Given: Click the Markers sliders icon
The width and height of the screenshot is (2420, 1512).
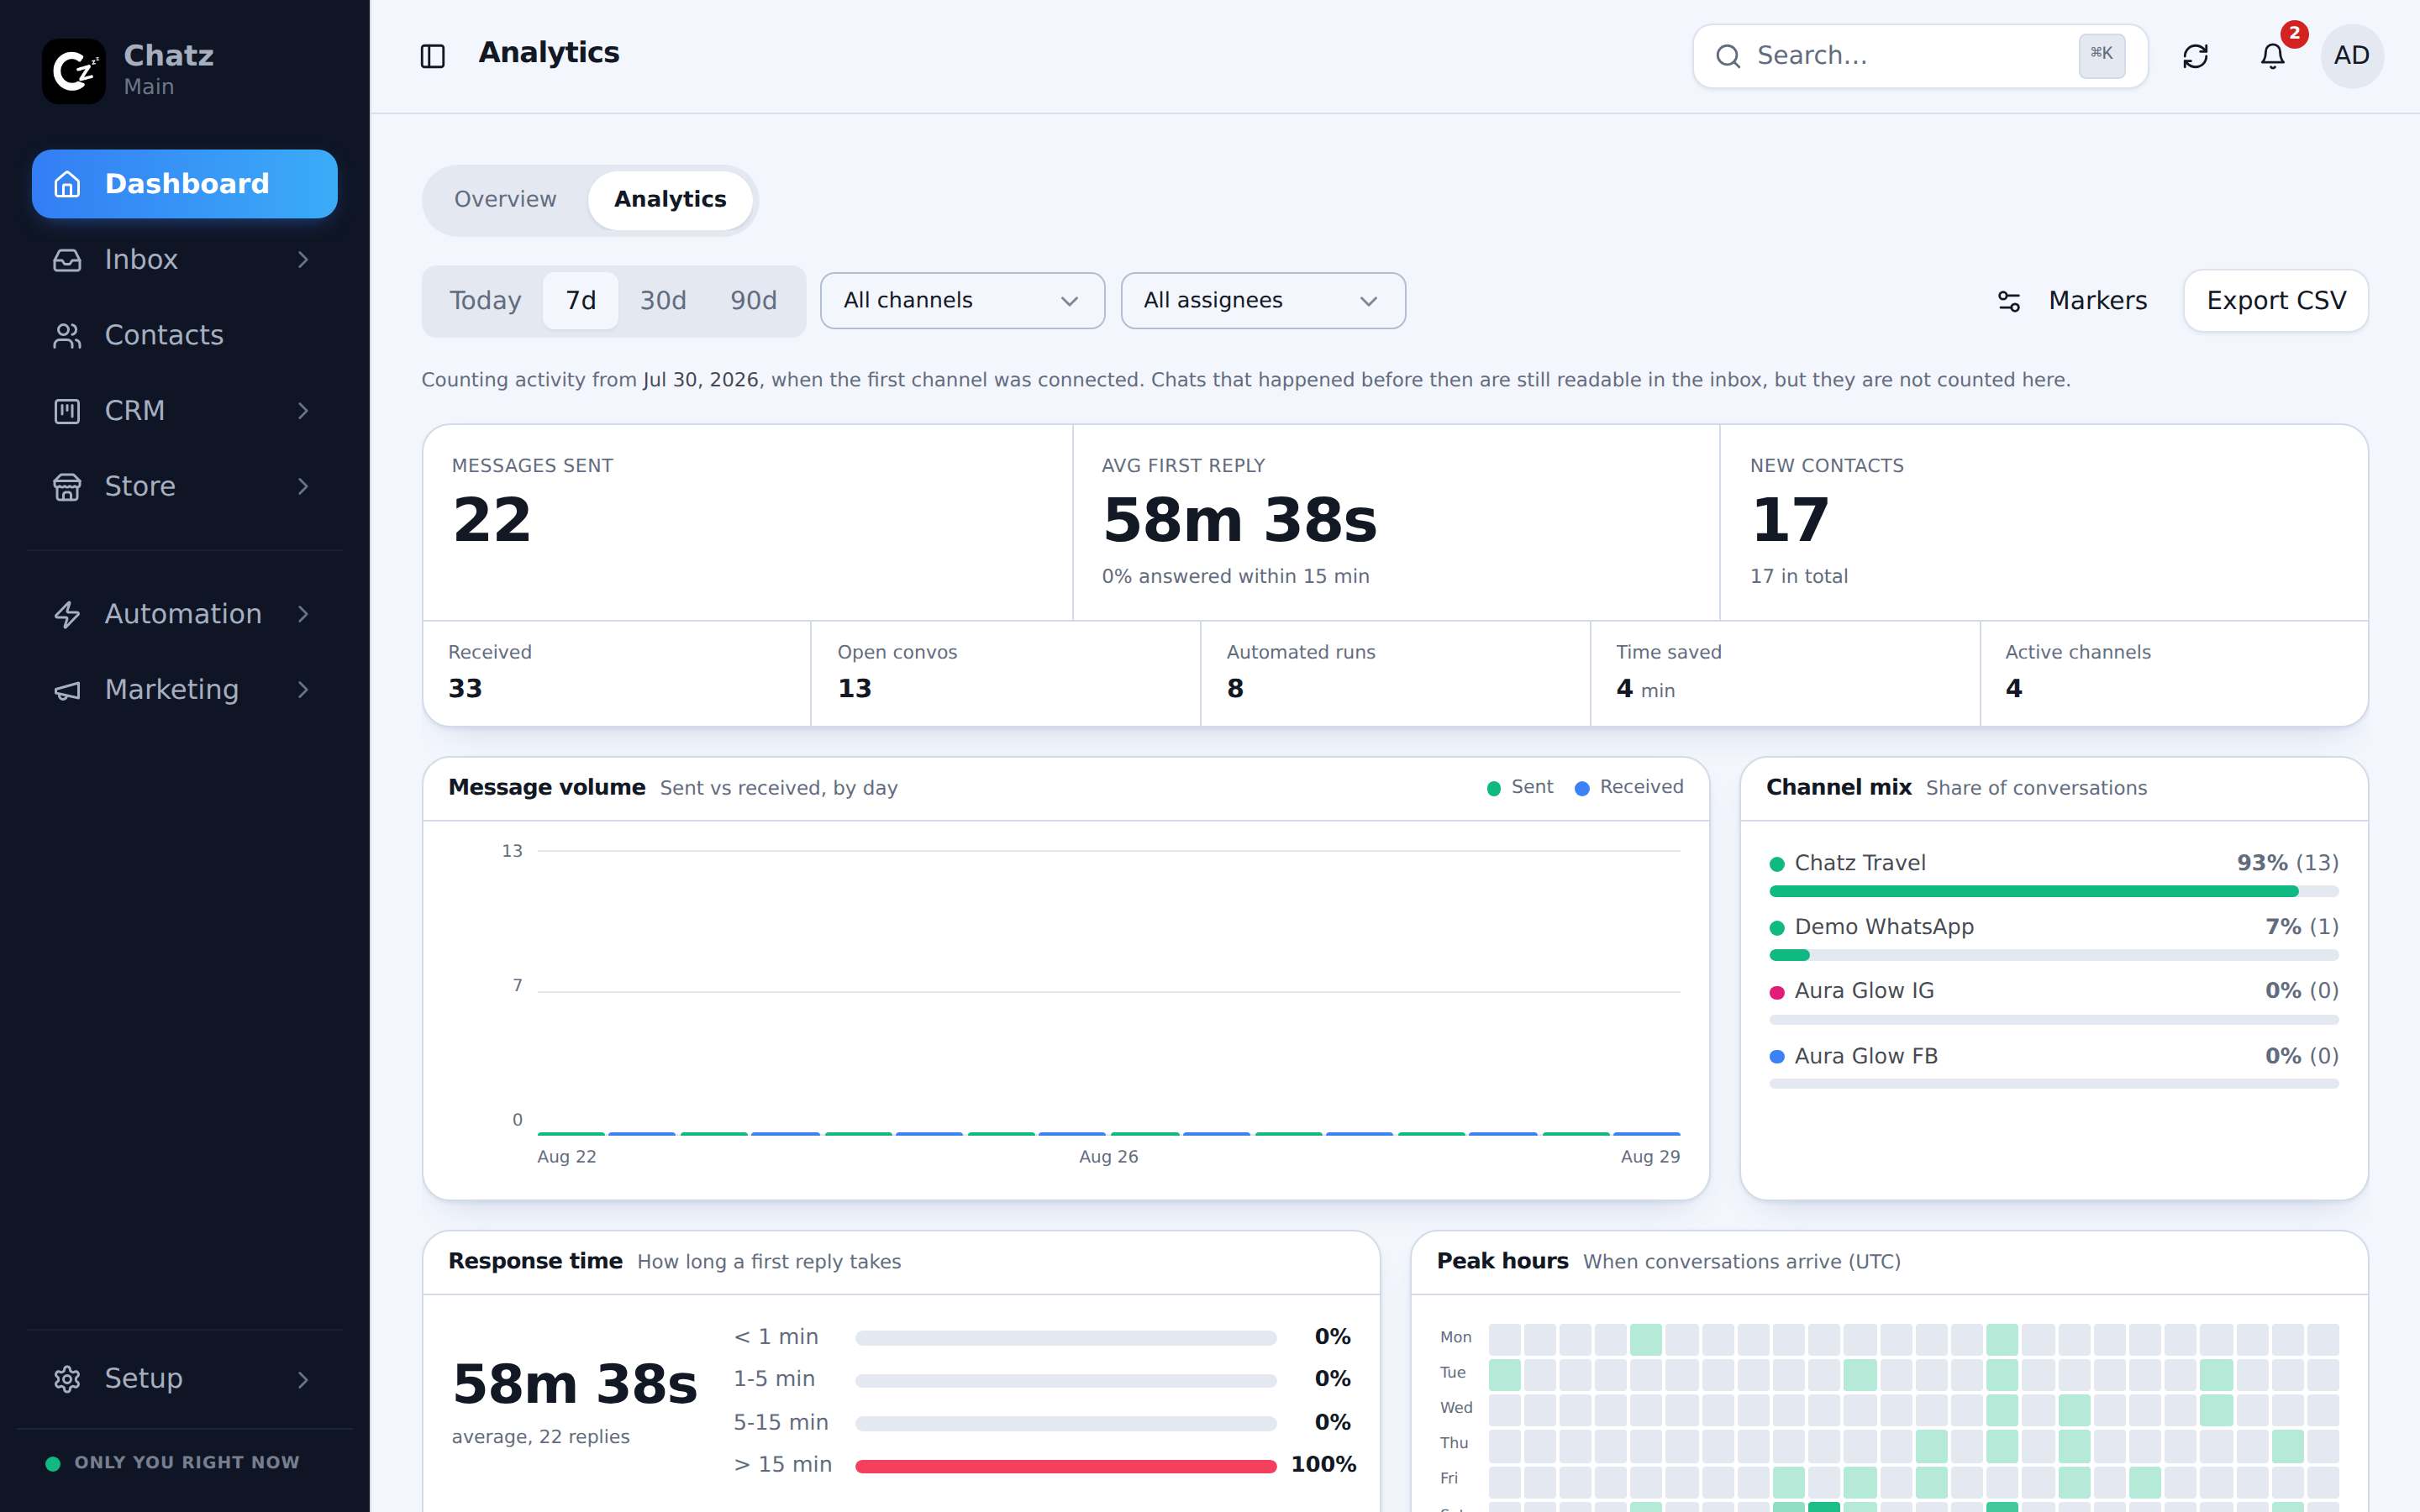Looking at the screenshot, I should point(2009,301).
